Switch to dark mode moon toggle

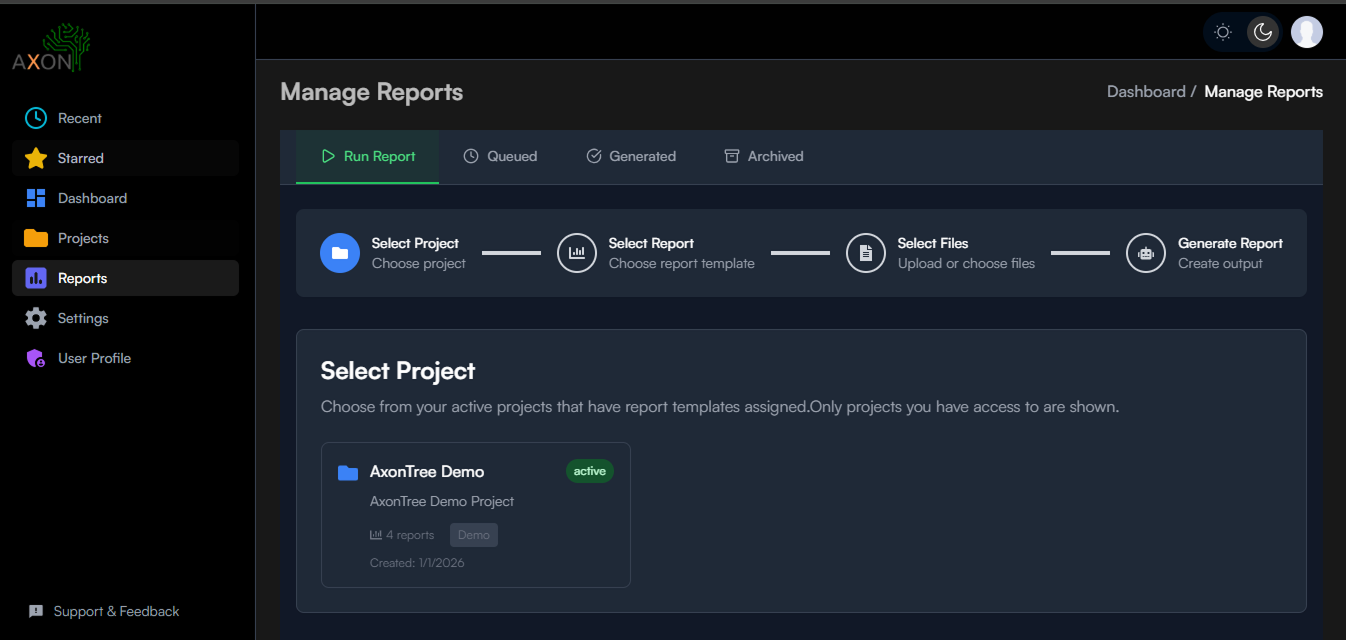click(1262, 32)
